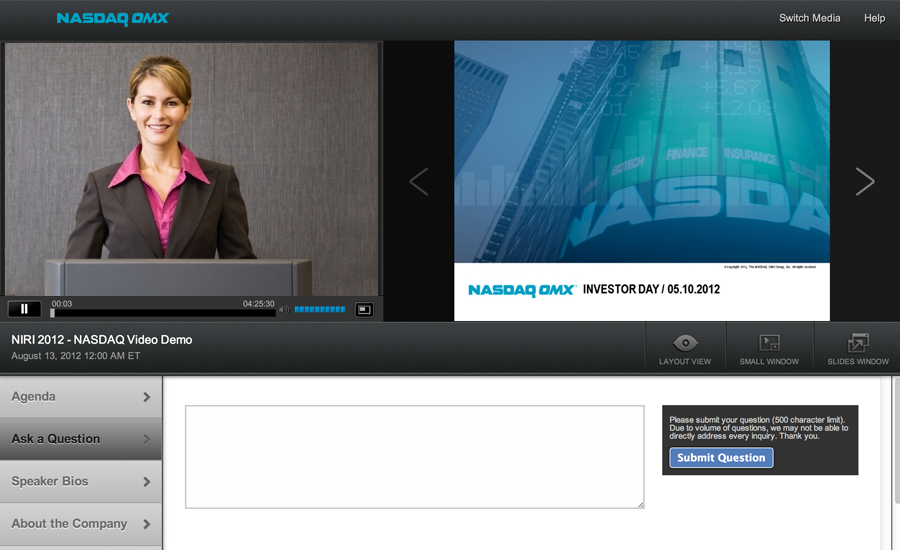
Task: Click Switch Media in the header
Action: (x=809, y=18)
